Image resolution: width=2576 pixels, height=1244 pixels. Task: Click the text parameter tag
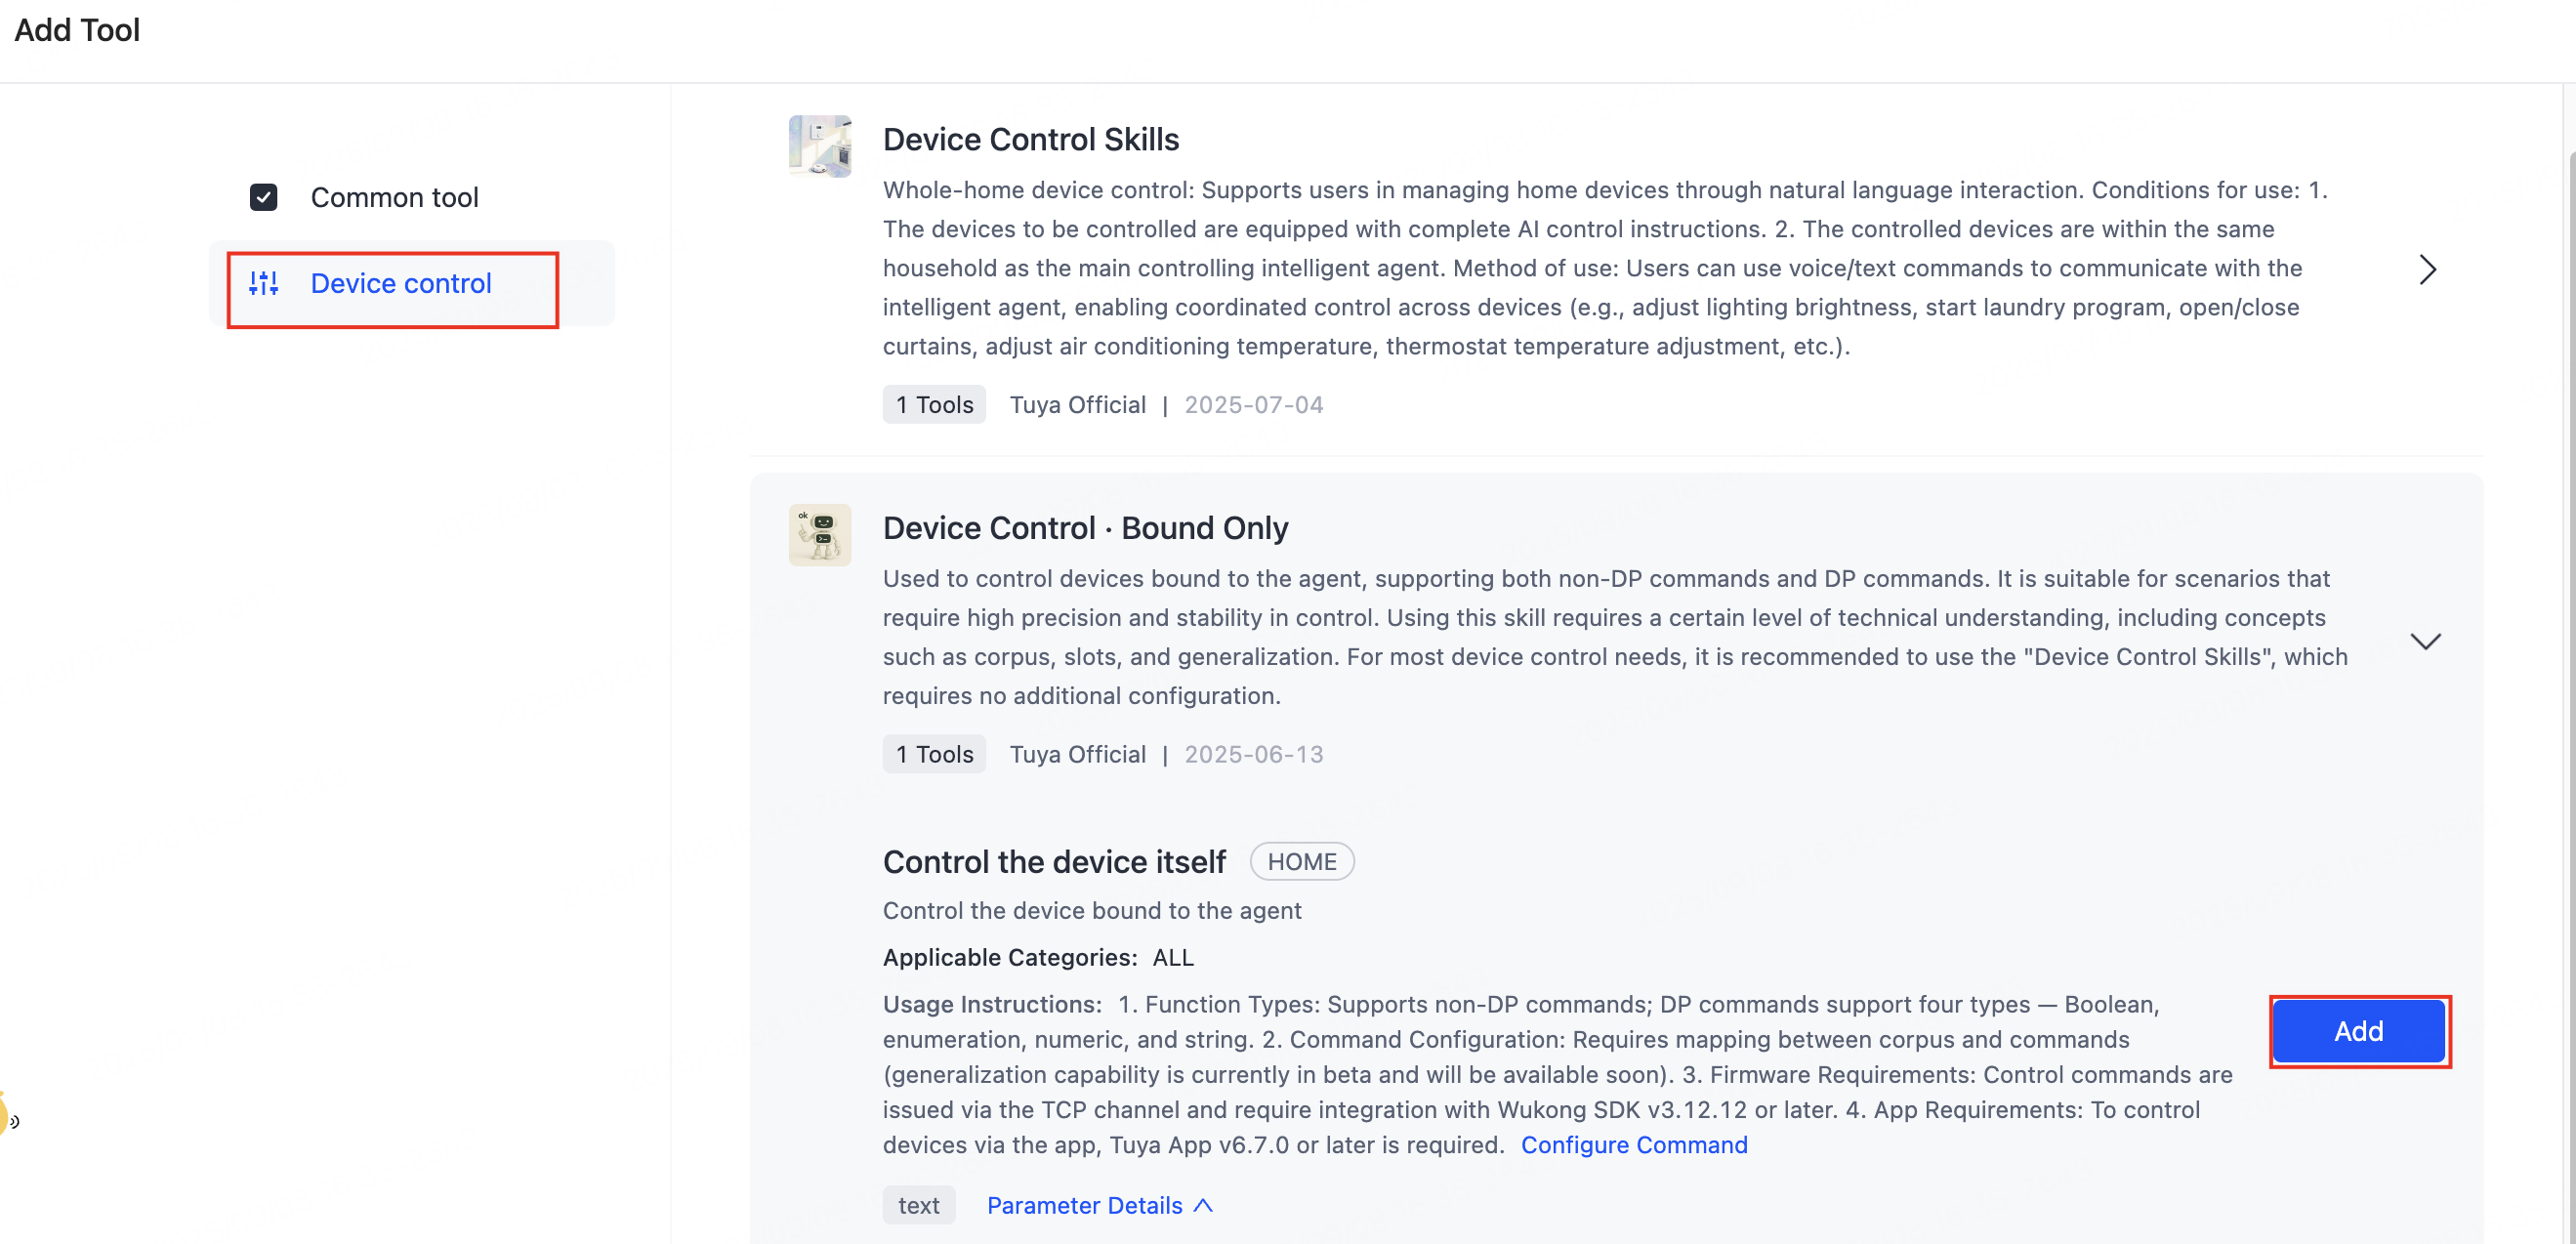(x=918, y=1205)
